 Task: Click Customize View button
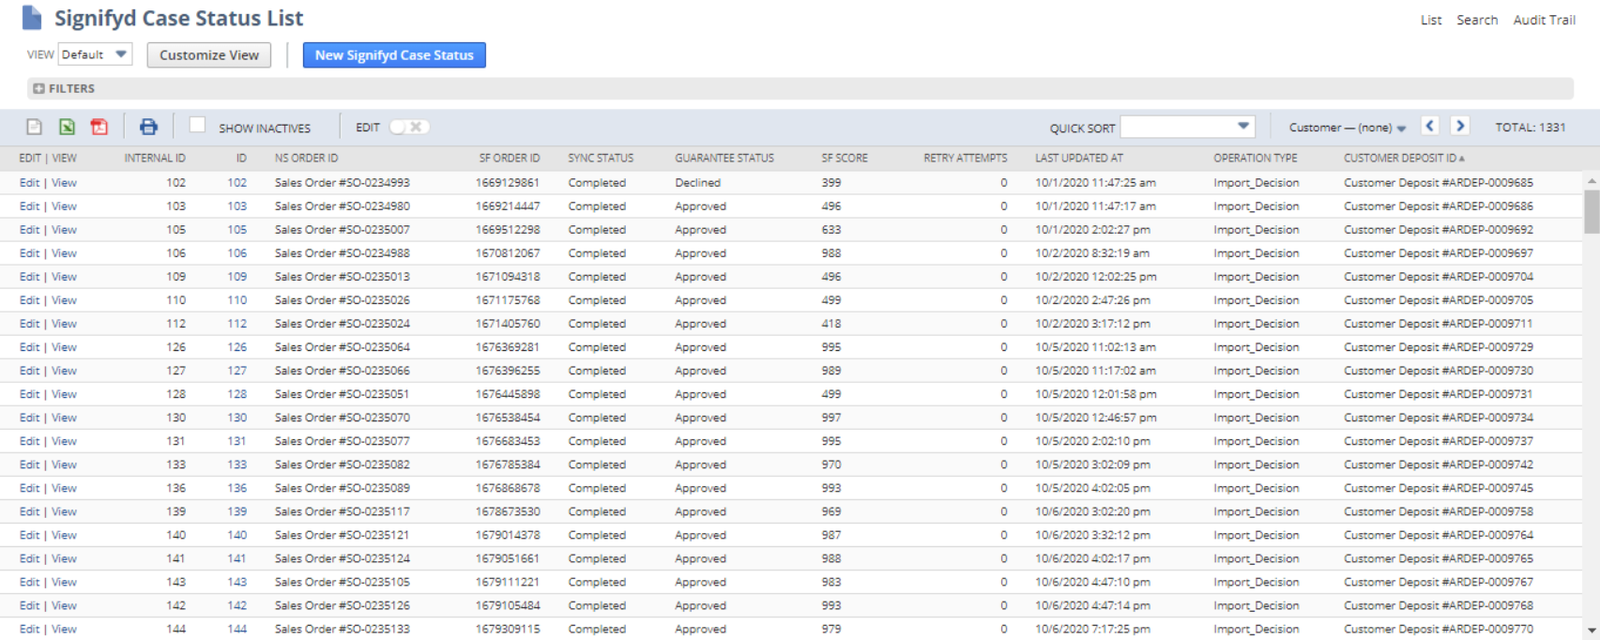coord(209,55)
